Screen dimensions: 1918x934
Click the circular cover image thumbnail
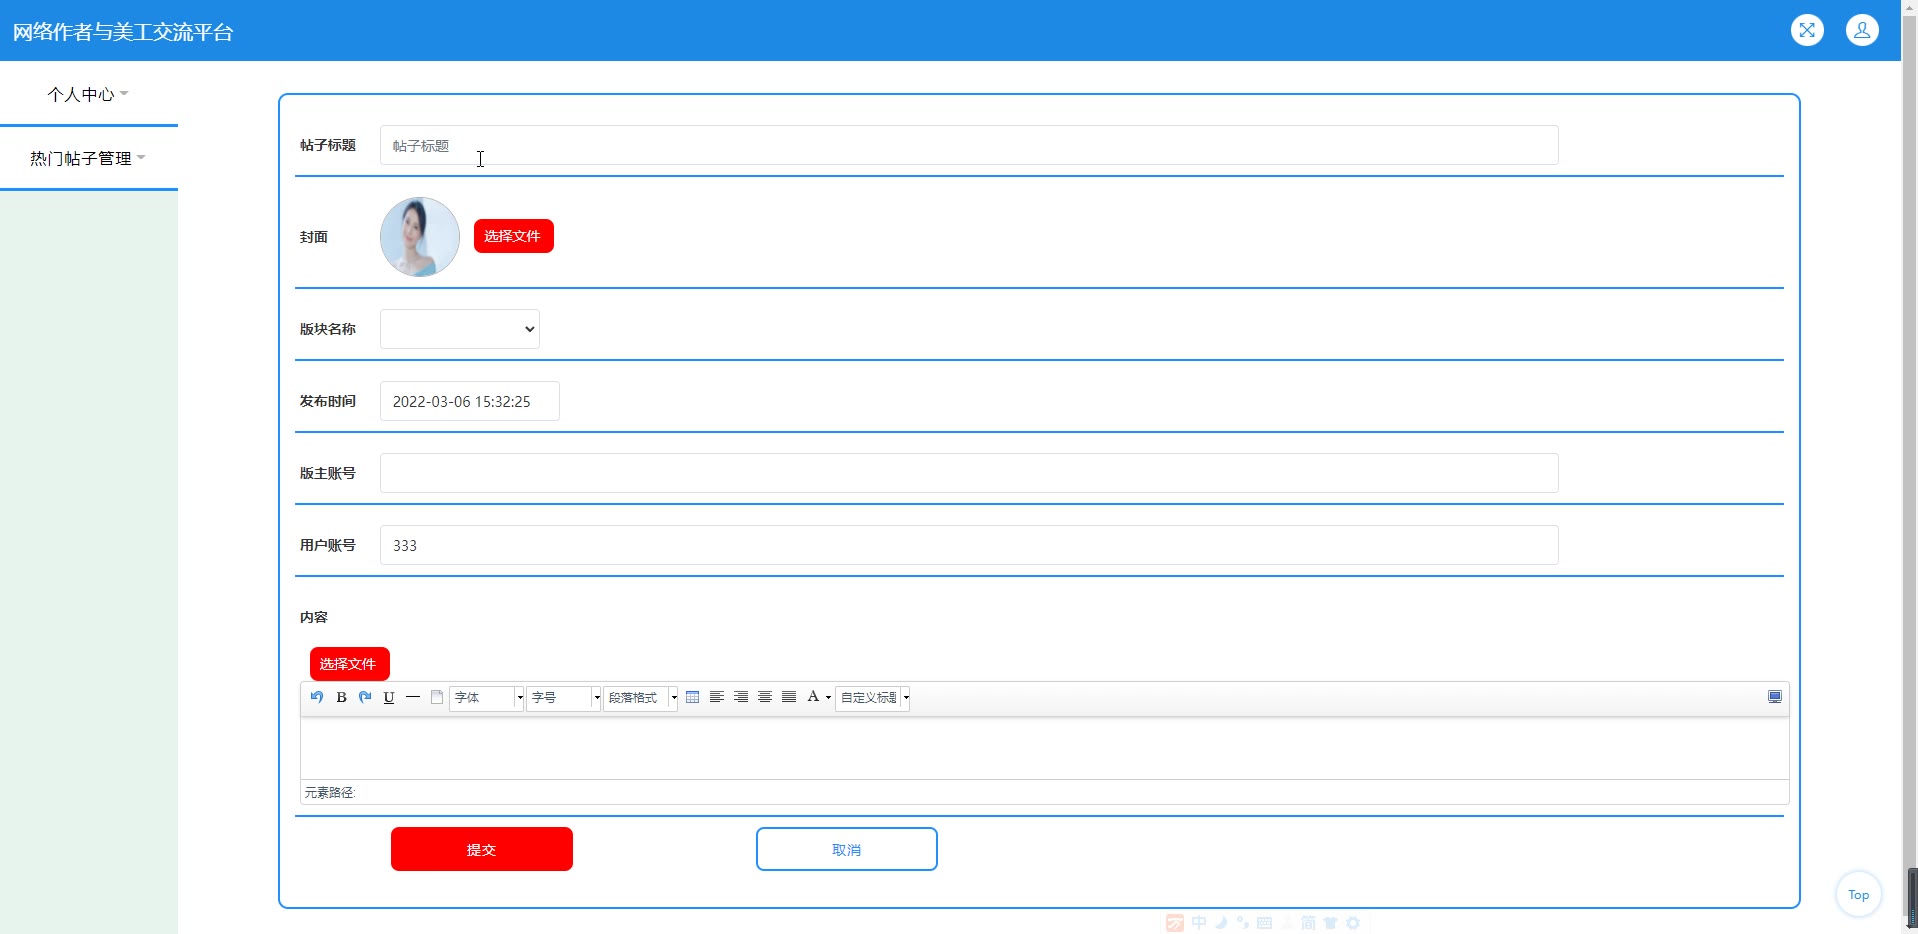coord(420,237)
